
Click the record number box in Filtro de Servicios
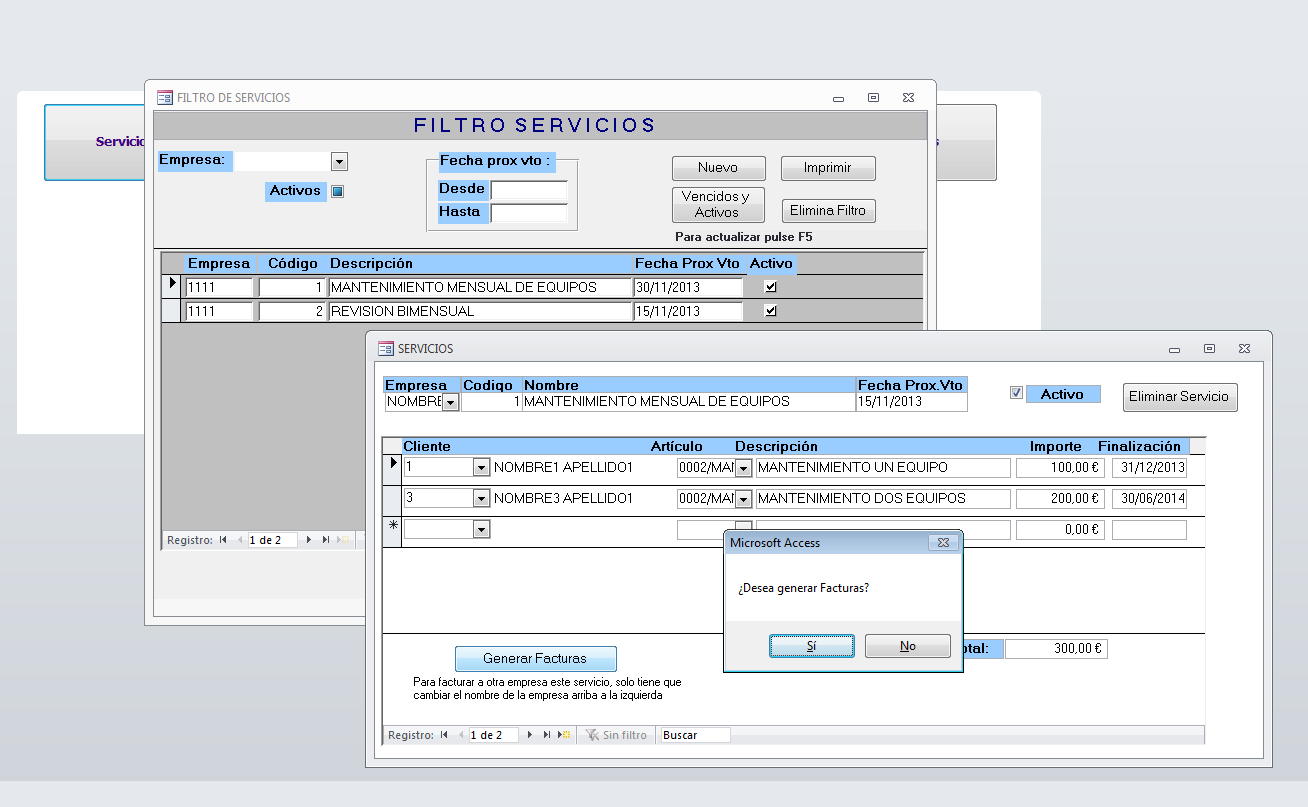click(x=273, y=540)
